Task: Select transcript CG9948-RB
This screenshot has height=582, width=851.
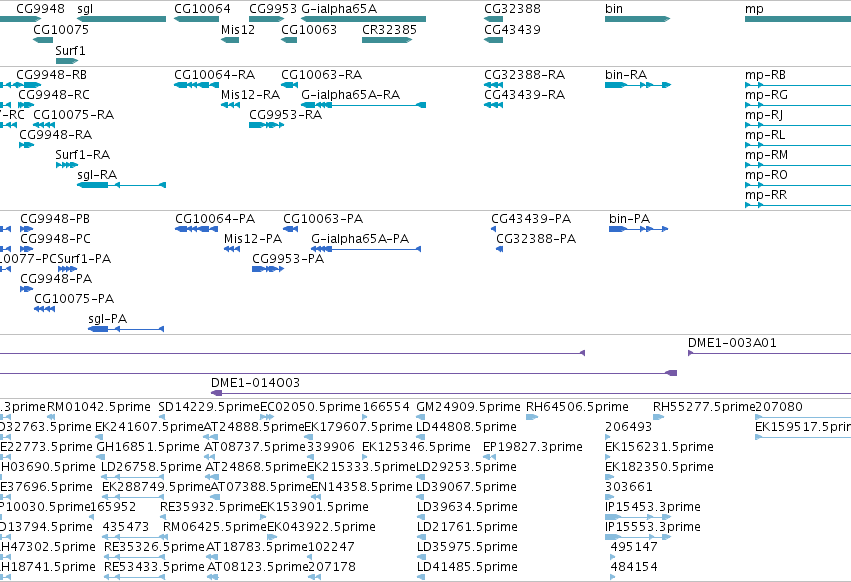Action: [52, 74]
